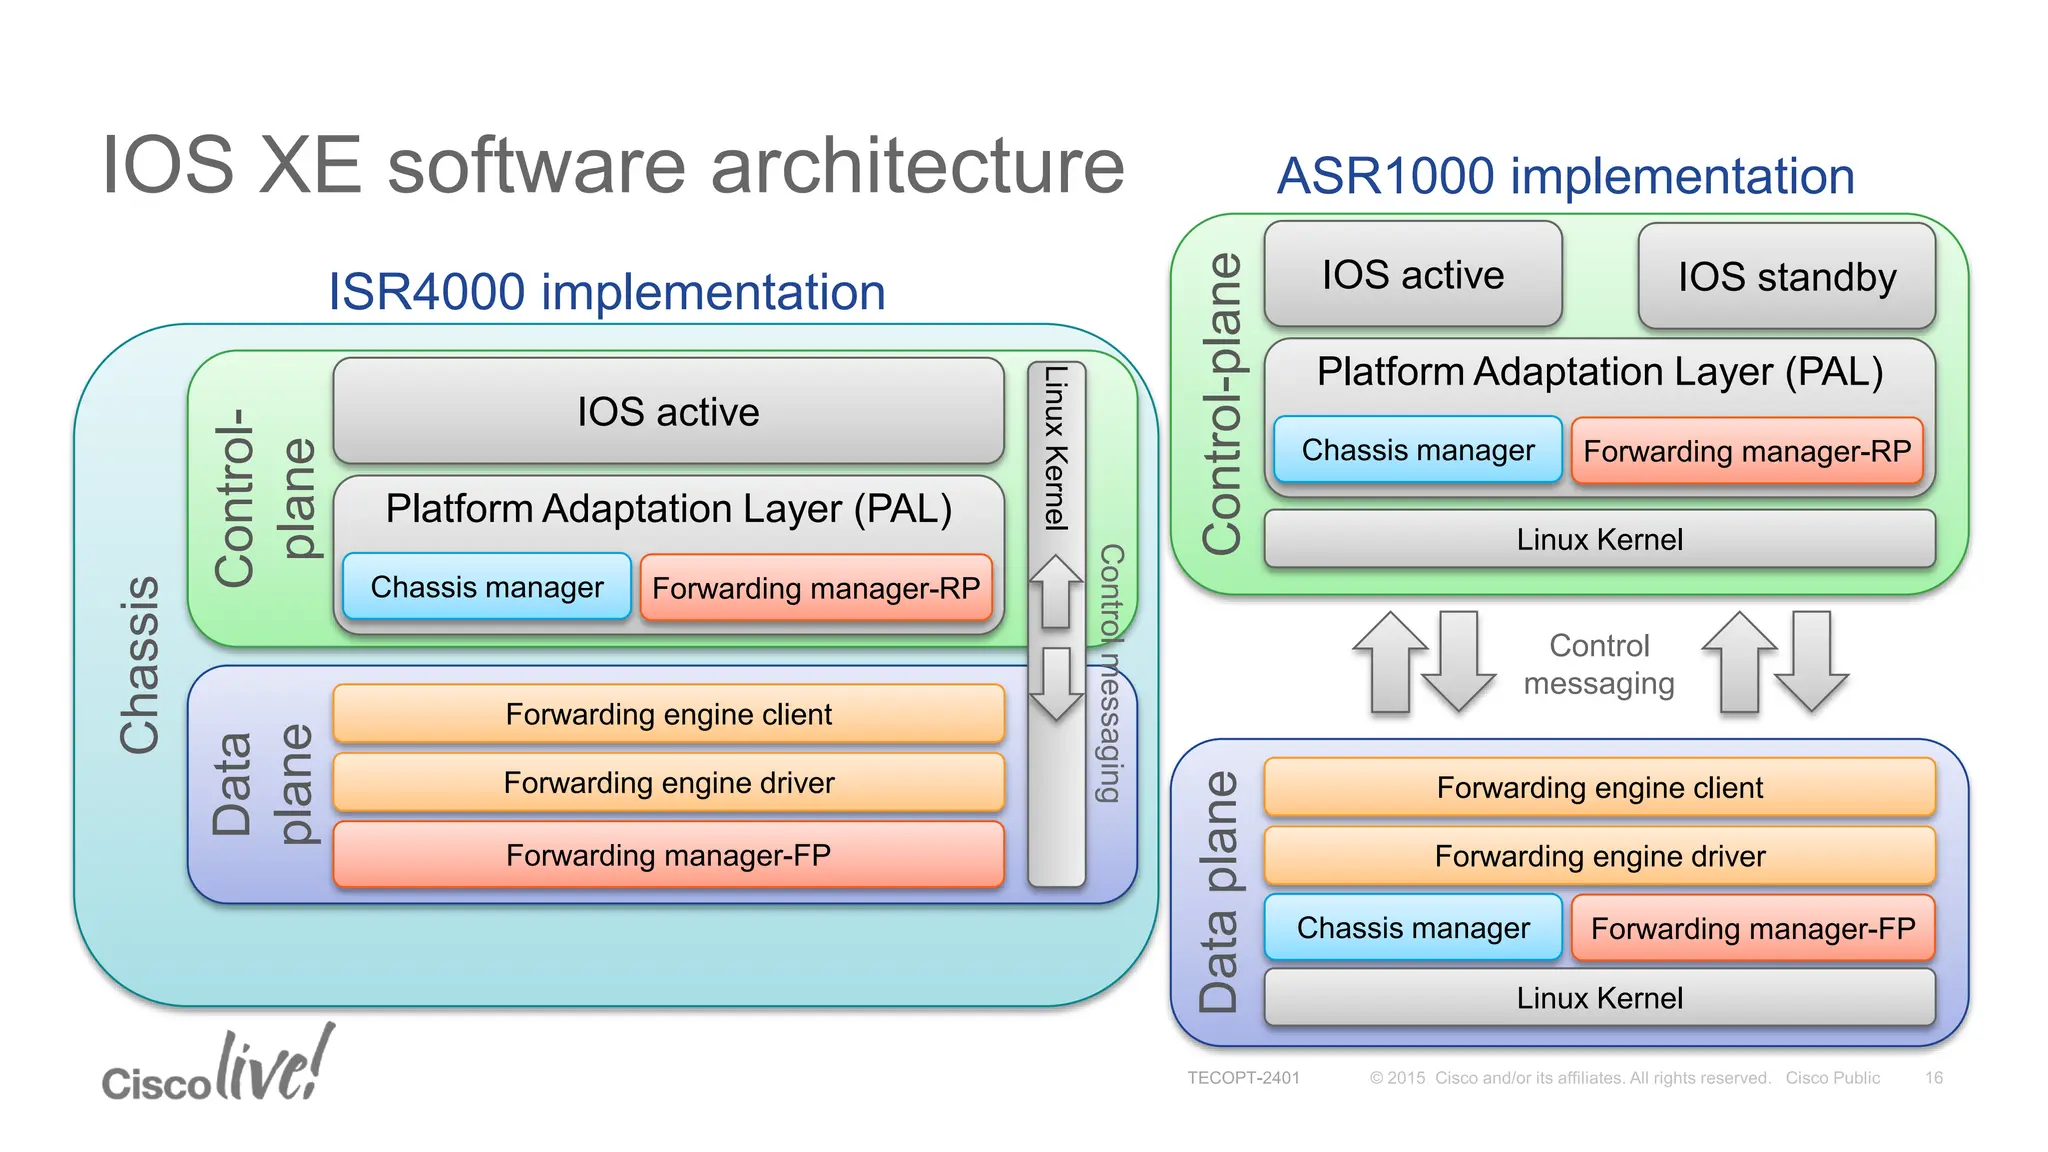
Task: Select the IOS standby box
Action: 1787,276
